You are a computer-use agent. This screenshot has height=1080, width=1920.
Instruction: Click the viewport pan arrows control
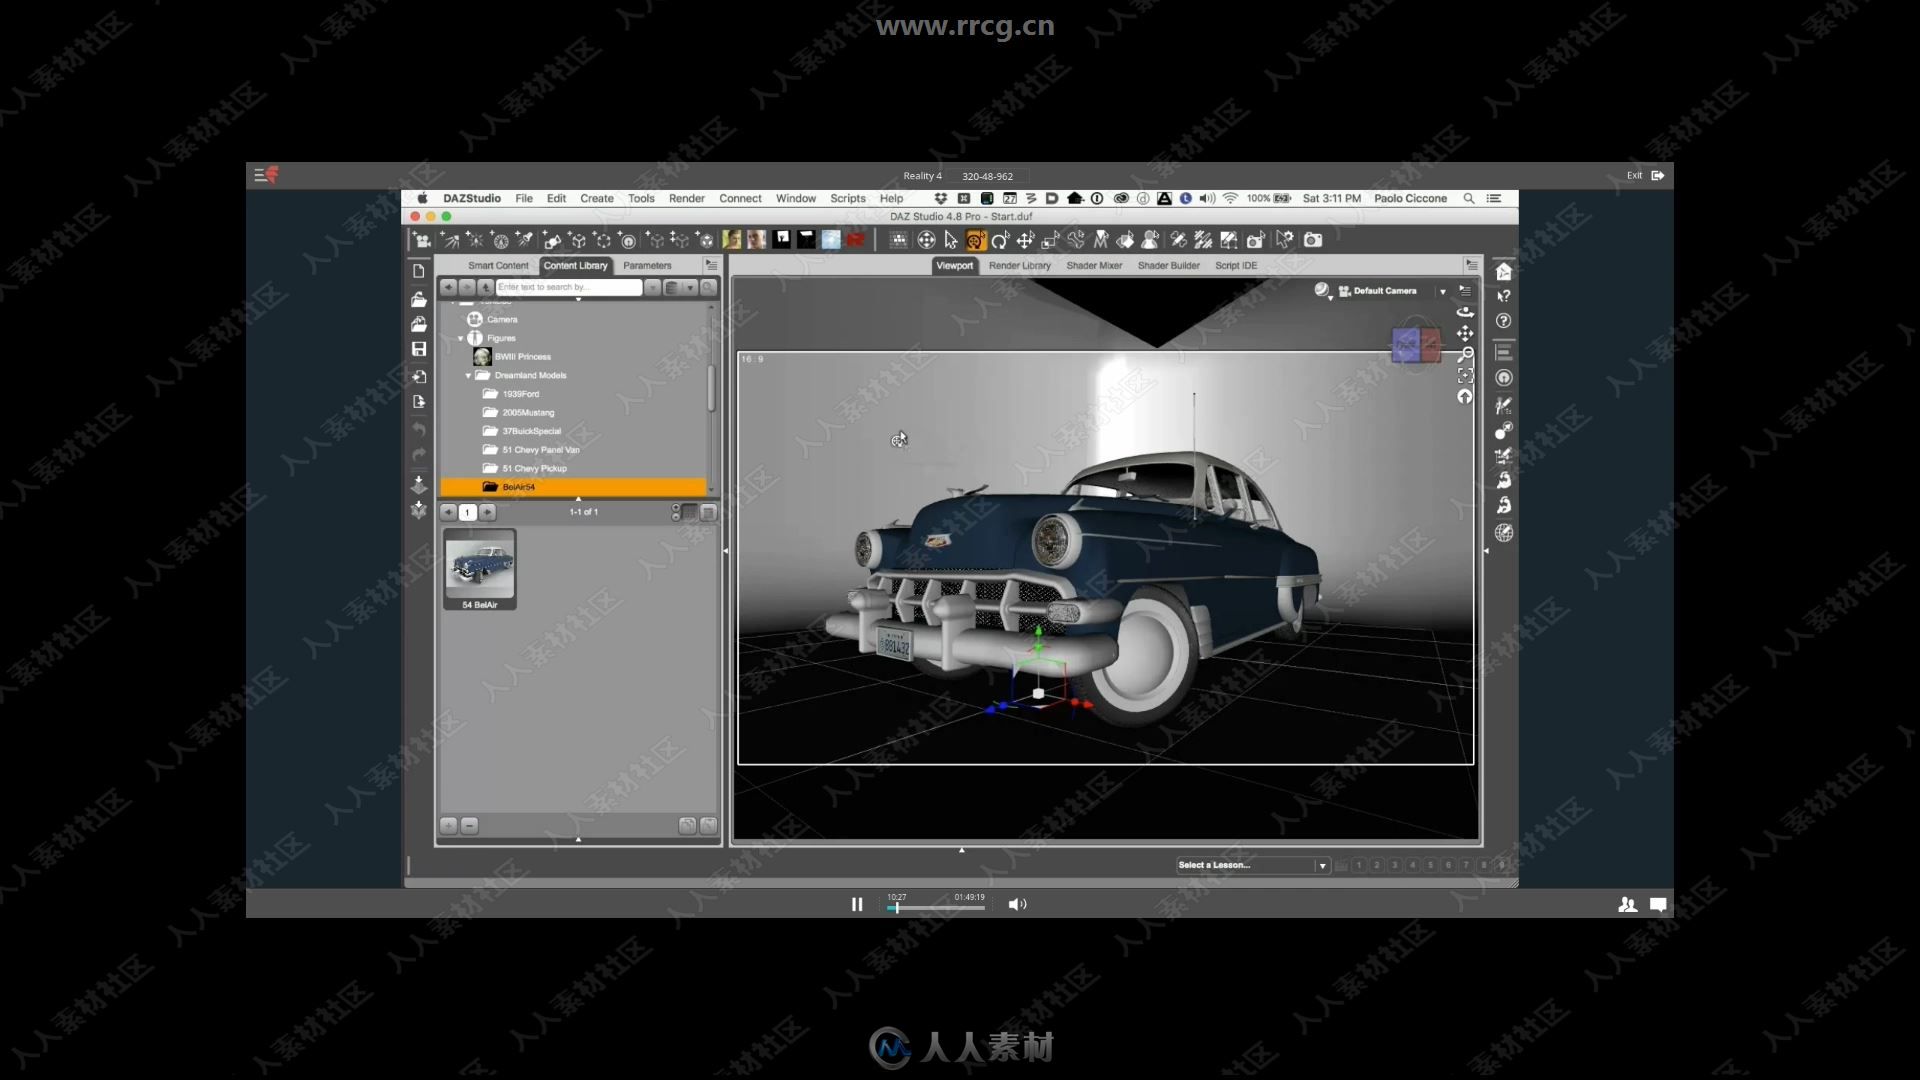1465,333
